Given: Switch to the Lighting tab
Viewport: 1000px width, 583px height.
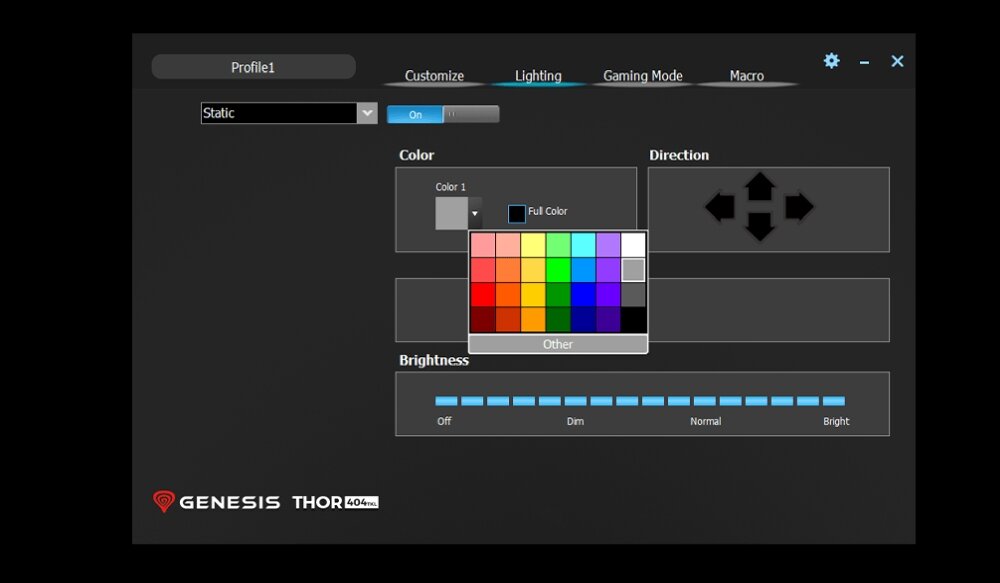Looking at the screenshot, I should 538,76.
